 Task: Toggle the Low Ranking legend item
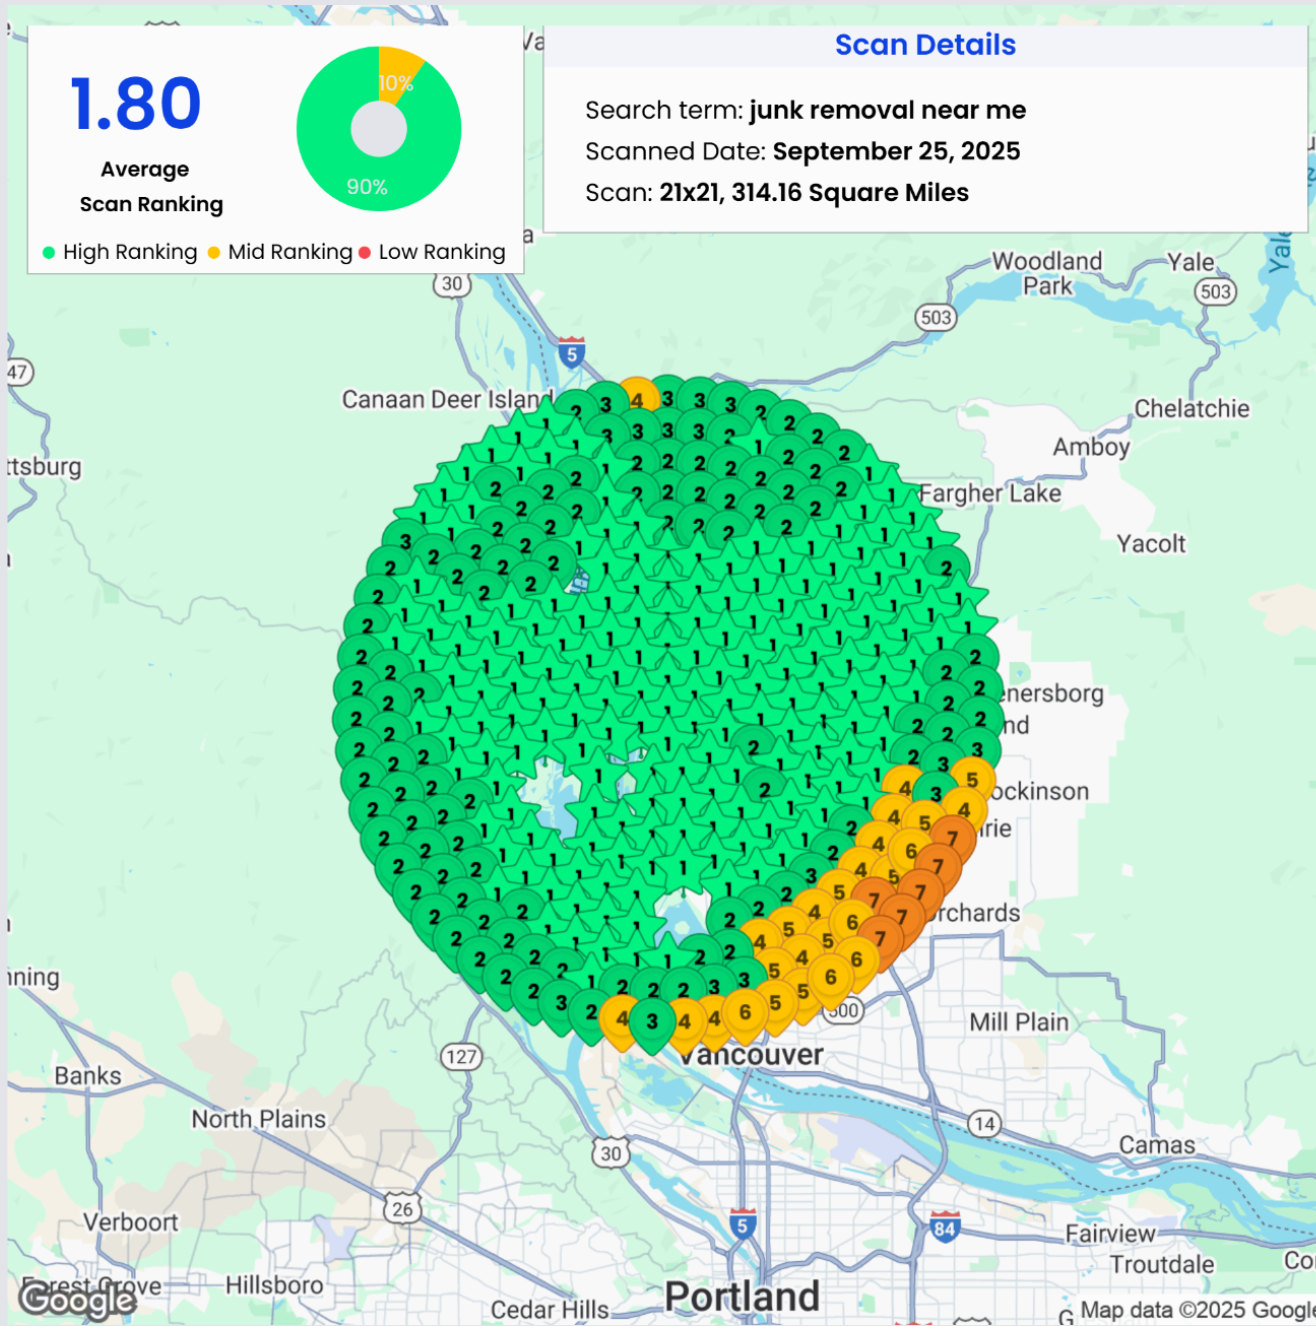point(432,252)
